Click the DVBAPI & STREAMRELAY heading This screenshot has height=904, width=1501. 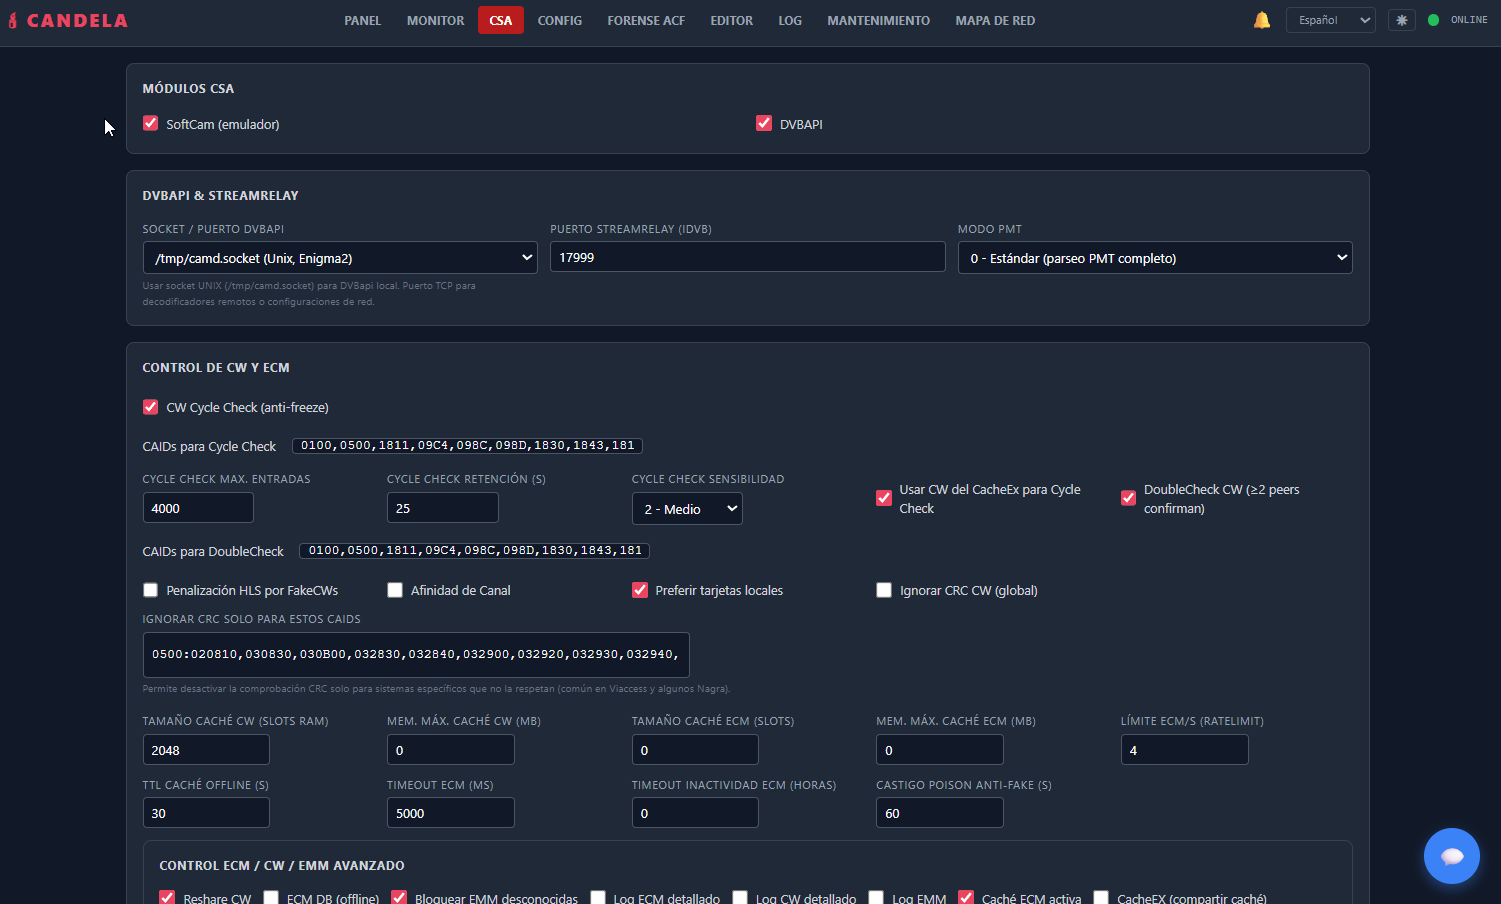pos(220,196)
